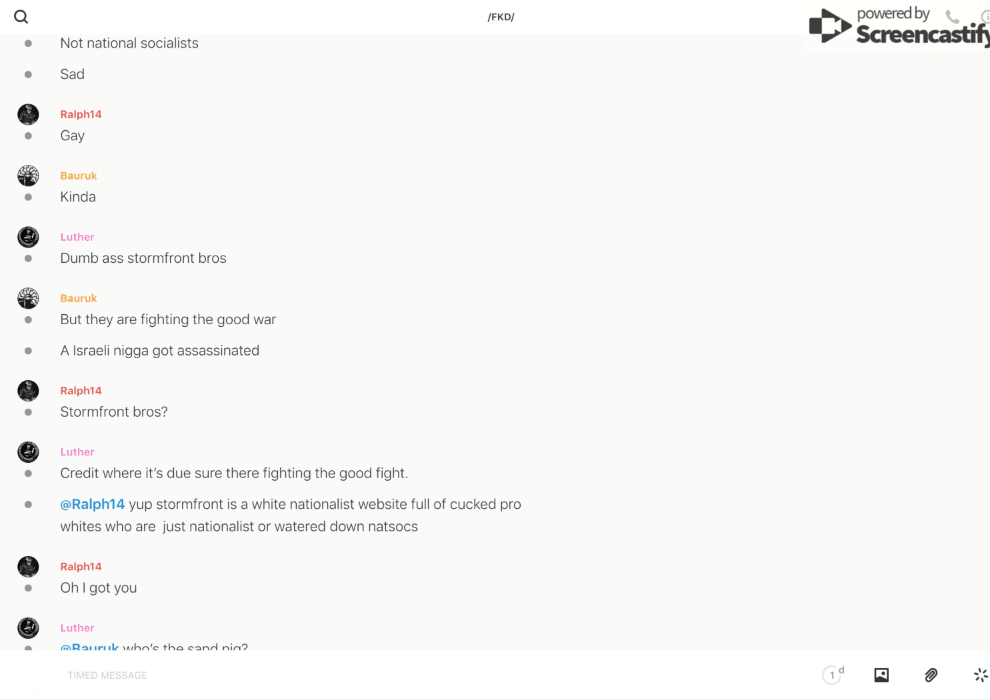Click the Screencastify logo icon
The image size is (990, 700).
(829, 26)
